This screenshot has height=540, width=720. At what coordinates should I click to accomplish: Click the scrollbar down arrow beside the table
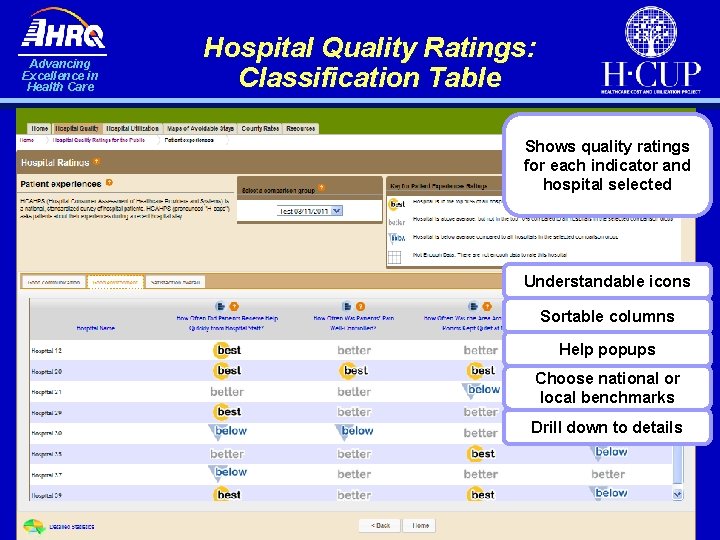[x=678, y=494]
